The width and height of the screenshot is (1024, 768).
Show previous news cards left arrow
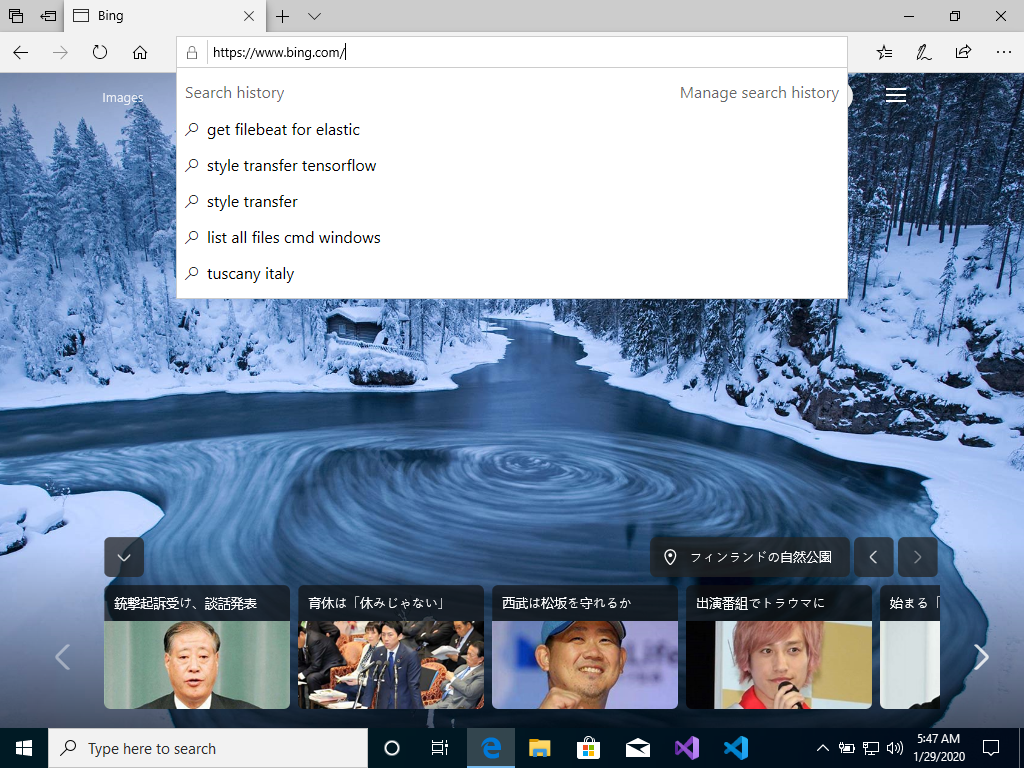click(62, 657)
